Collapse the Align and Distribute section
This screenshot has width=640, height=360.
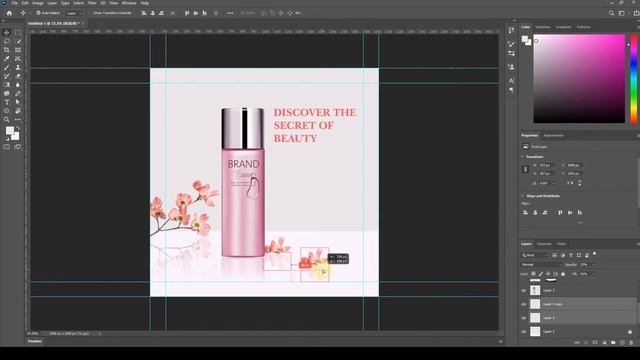coord(523,196)
